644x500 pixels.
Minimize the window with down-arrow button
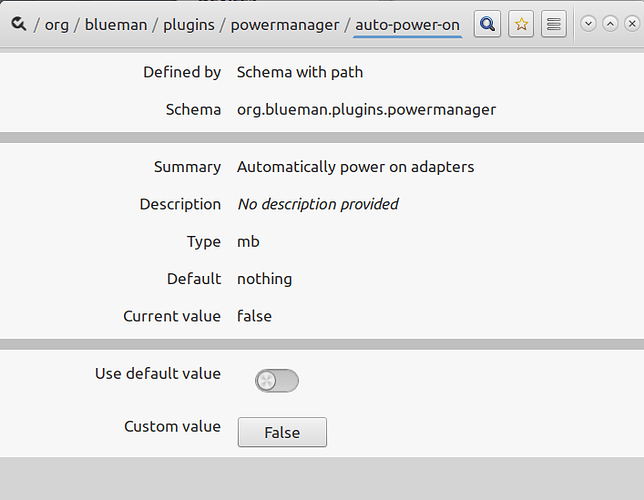click(588, 24)
